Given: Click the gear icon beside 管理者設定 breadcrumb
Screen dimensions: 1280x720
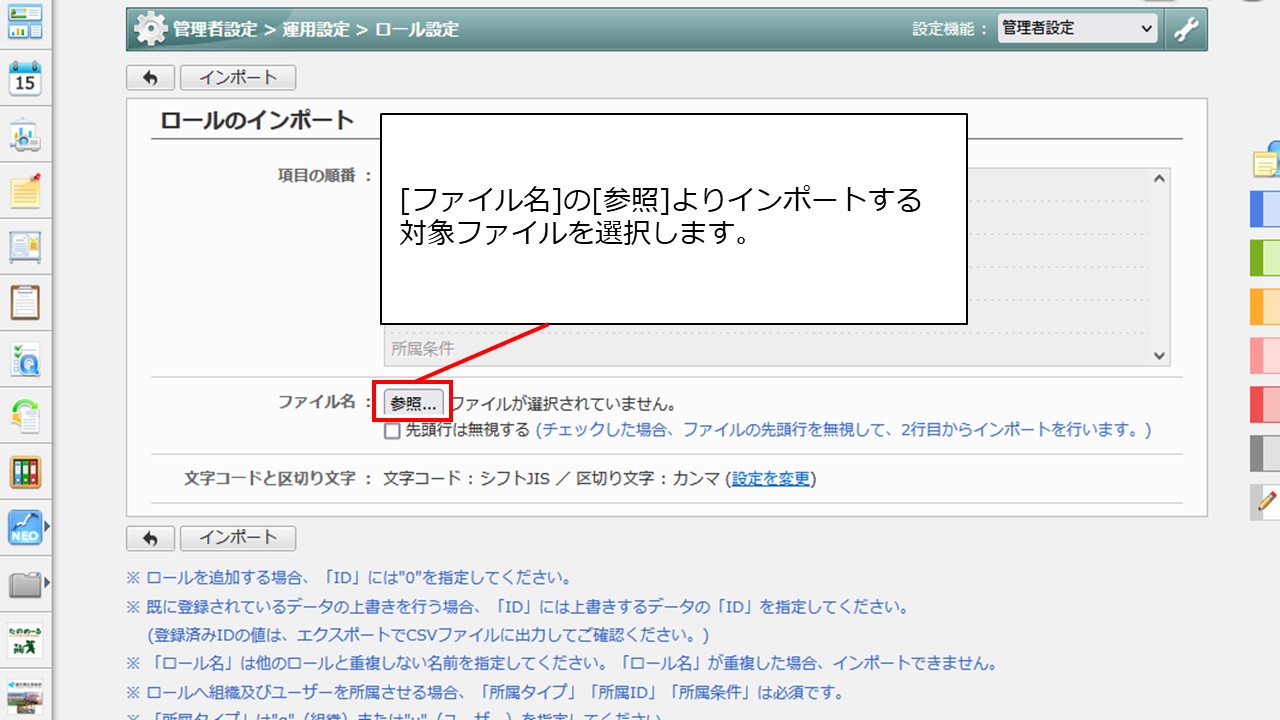Looking at the screenshot, I should pos(150,29).
